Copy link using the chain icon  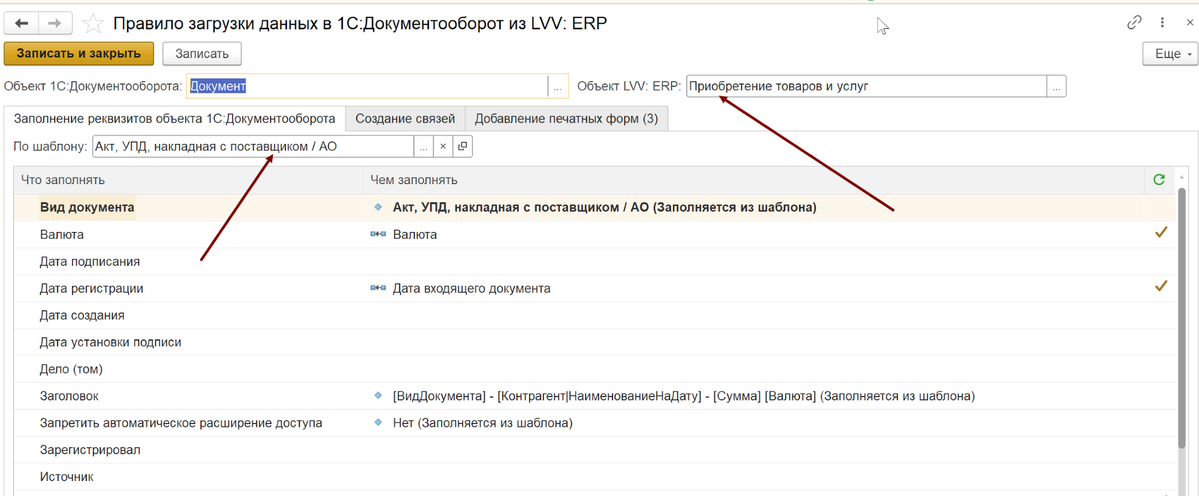point(1134,22)
